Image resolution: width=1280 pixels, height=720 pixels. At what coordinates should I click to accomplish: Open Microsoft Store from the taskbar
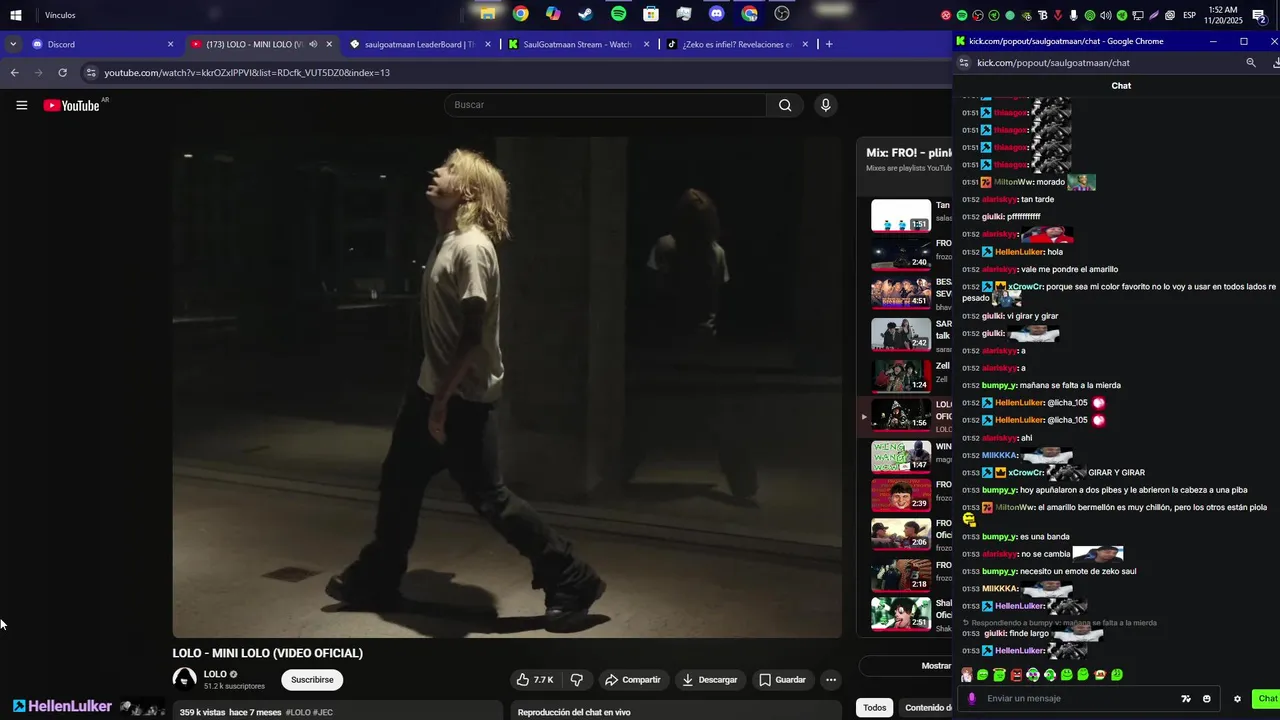pos(651,13)
